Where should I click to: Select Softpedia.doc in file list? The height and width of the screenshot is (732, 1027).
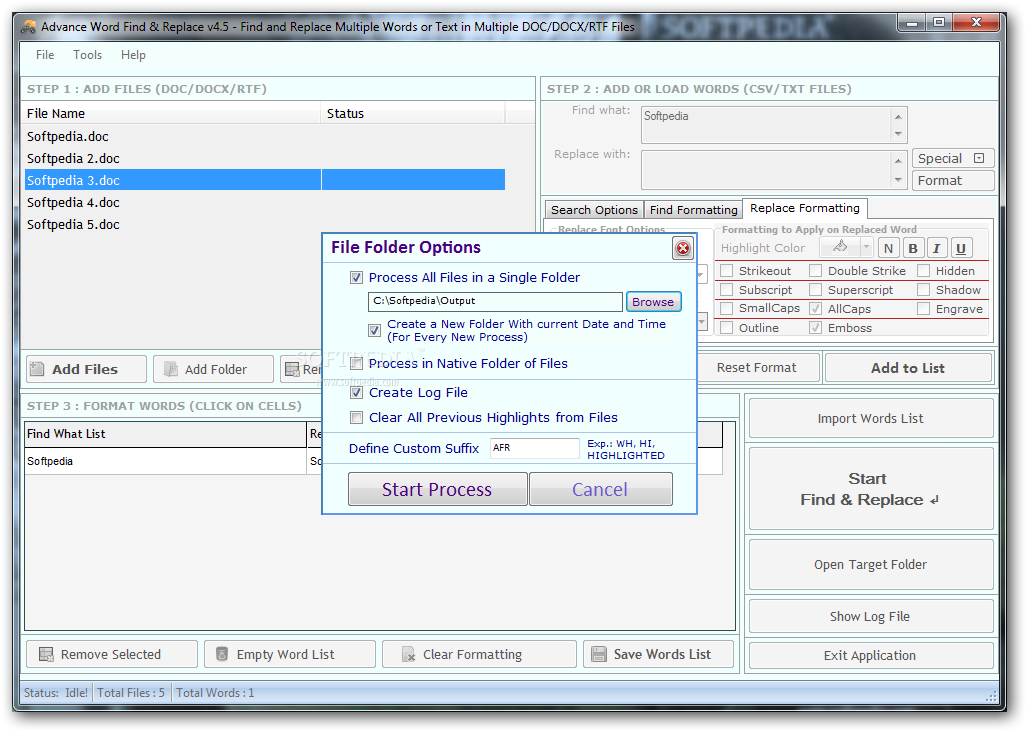[265, 136]
